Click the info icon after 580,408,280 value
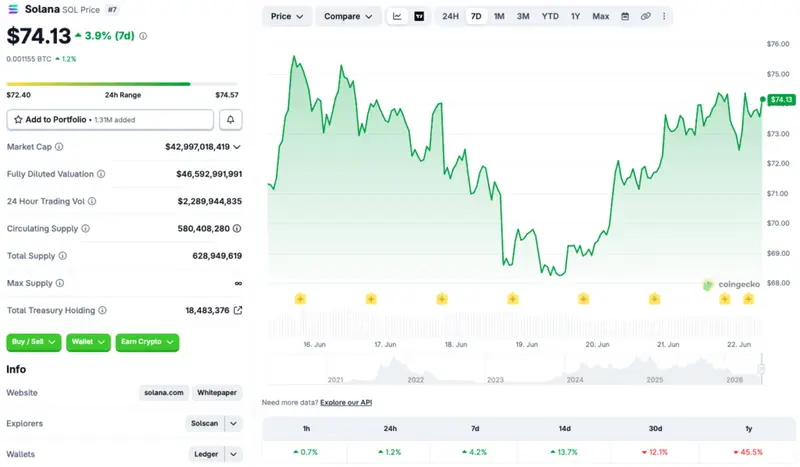The height and width of the screenshot is (467, 800). pos(237,229)
